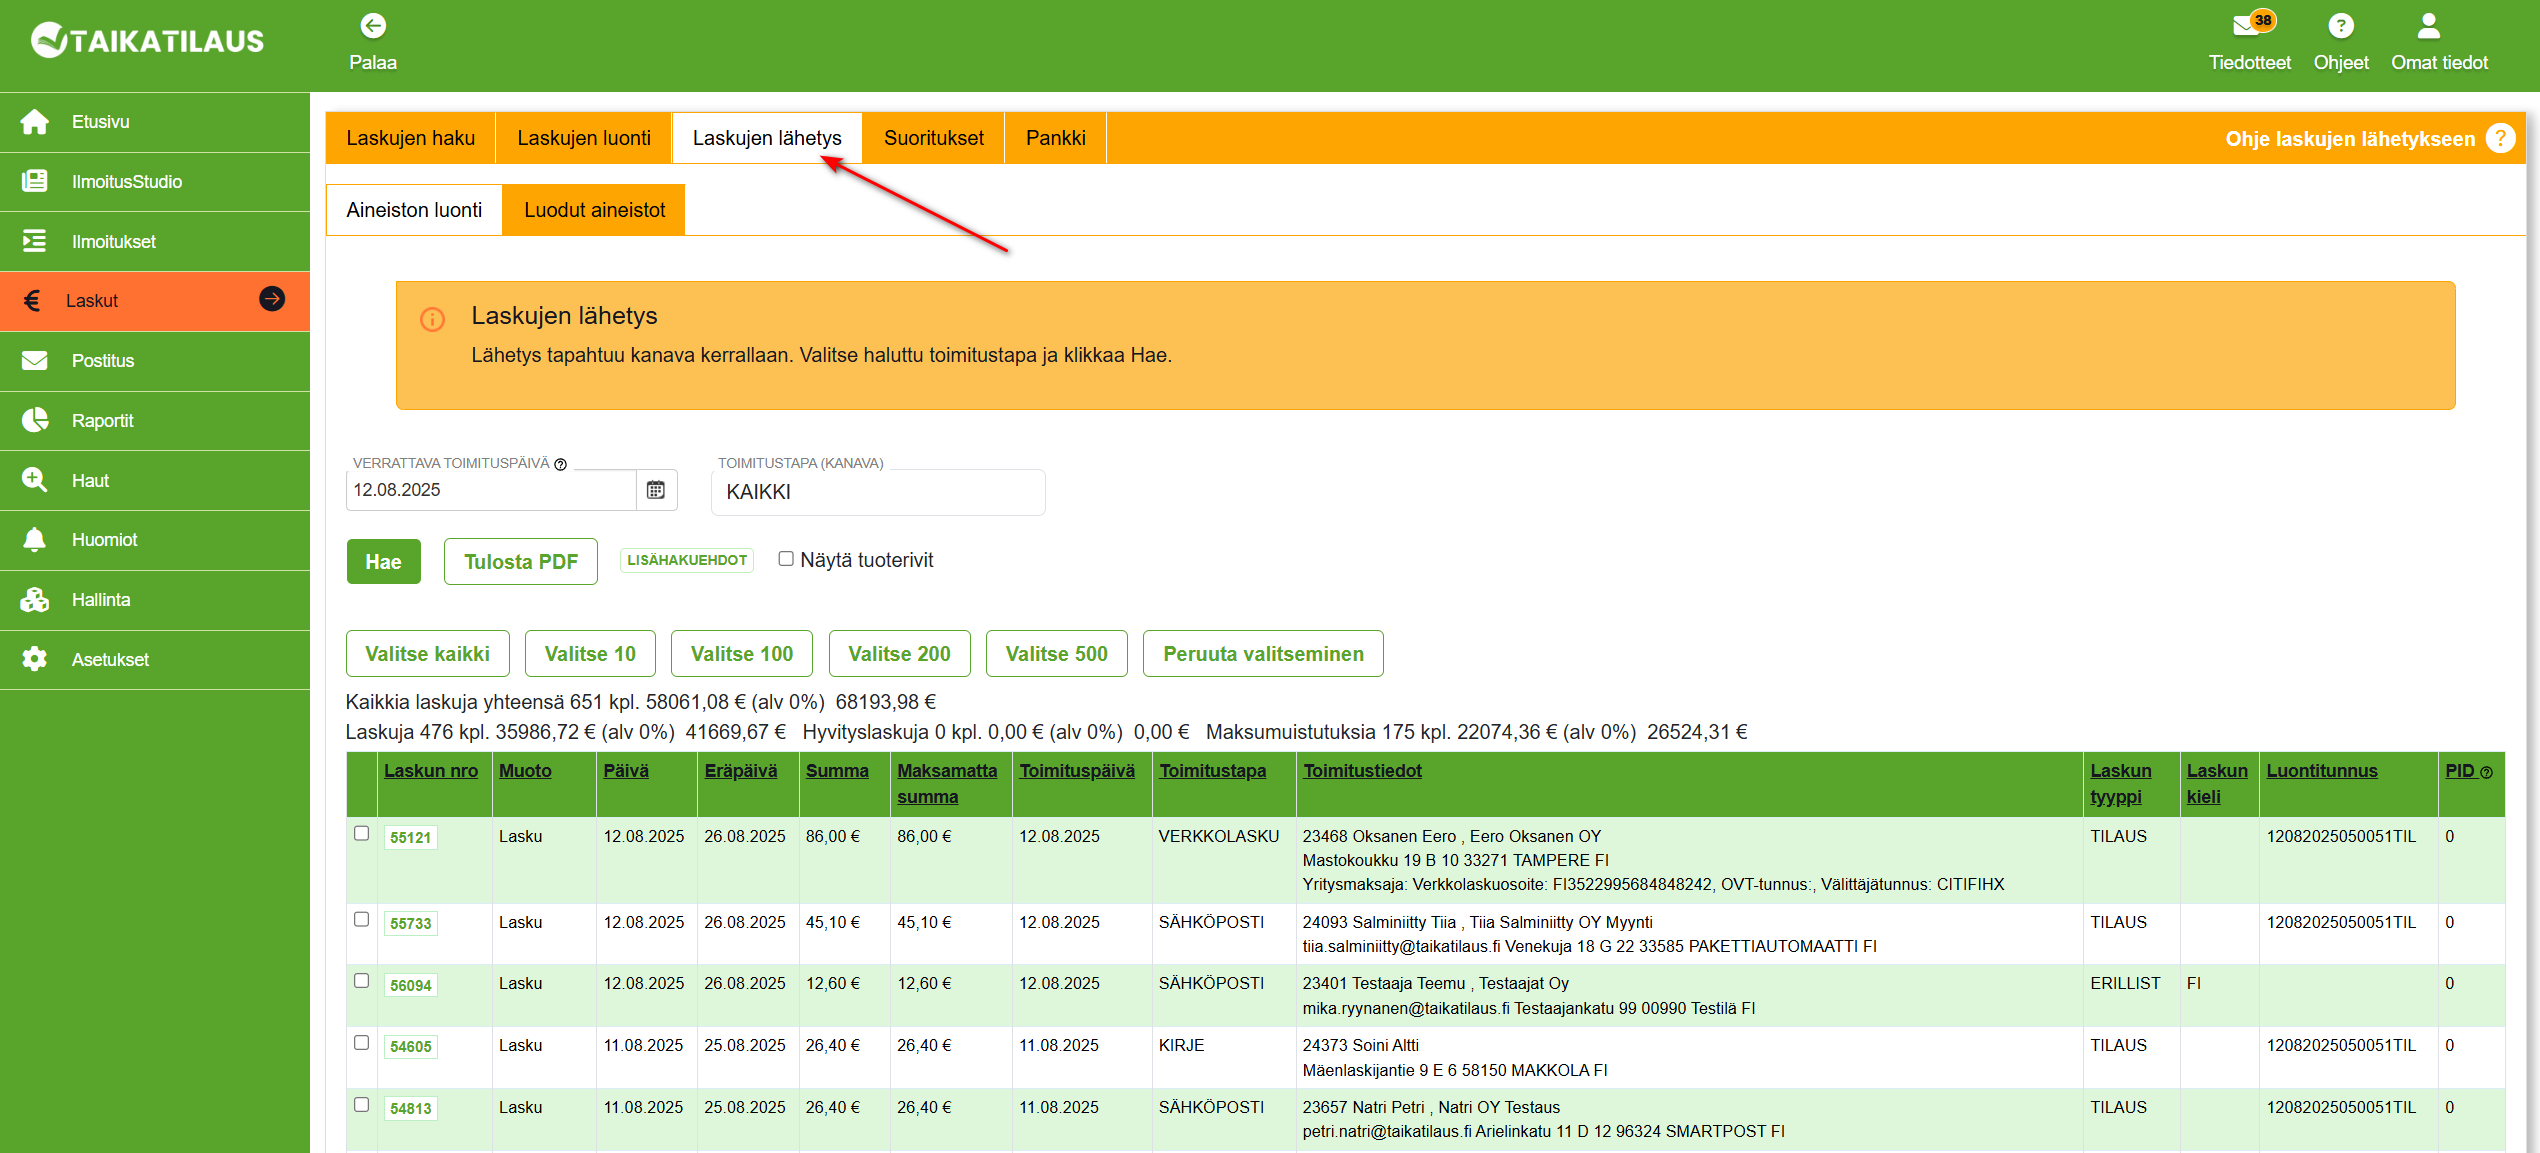Select checkbox for invoice 55121
Image resolution: width=2540 pixels, height=1153 pixels.
pos(361,833)
